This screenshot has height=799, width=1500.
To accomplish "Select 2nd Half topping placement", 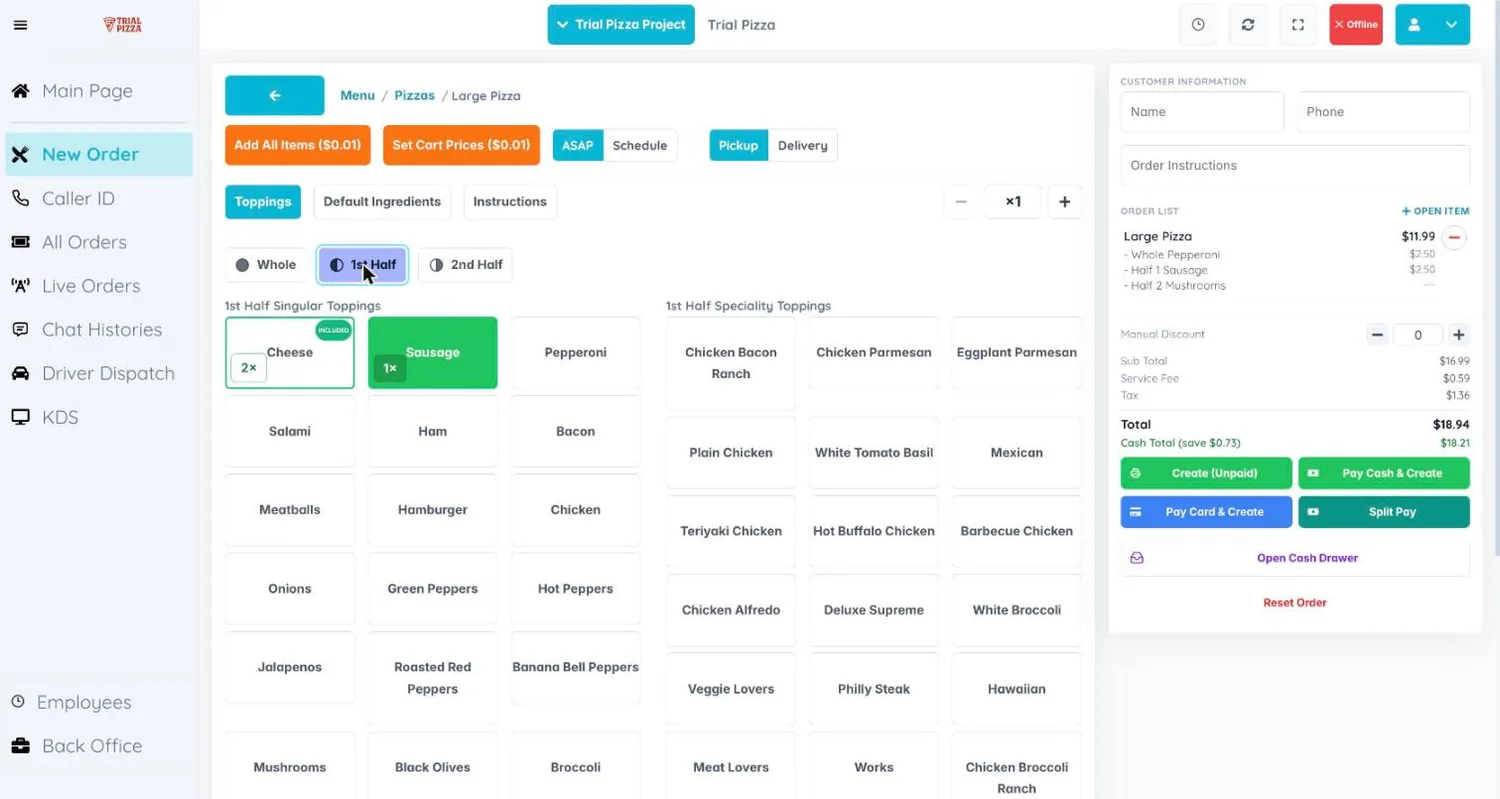I will (x=465, y=265).
